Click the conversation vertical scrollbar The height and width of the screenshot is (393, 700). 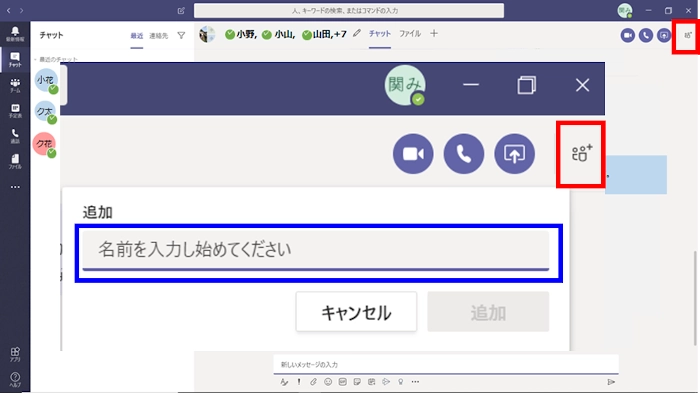pos(695,298)
